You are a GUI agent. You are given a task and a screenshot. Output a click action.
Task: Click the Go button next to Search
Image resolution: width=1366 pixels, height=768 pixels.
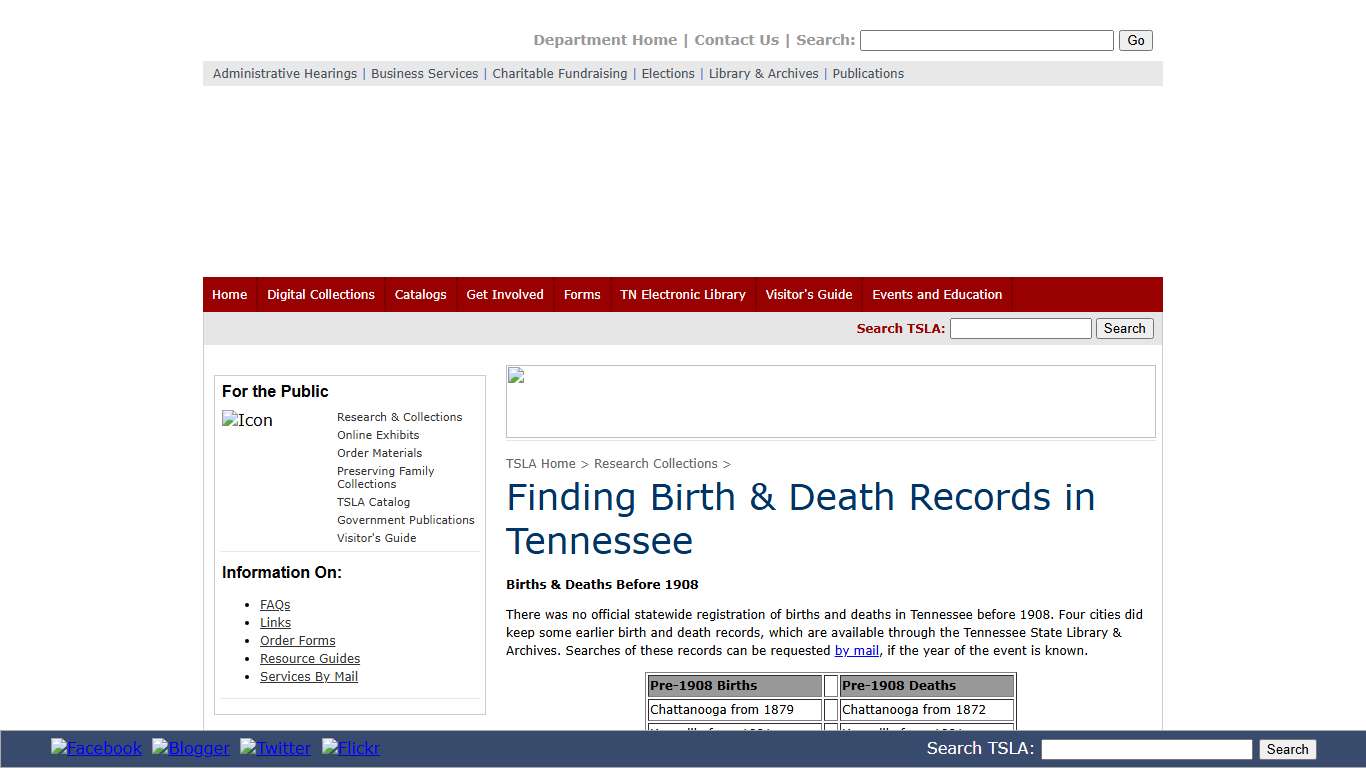[1135, 40]
